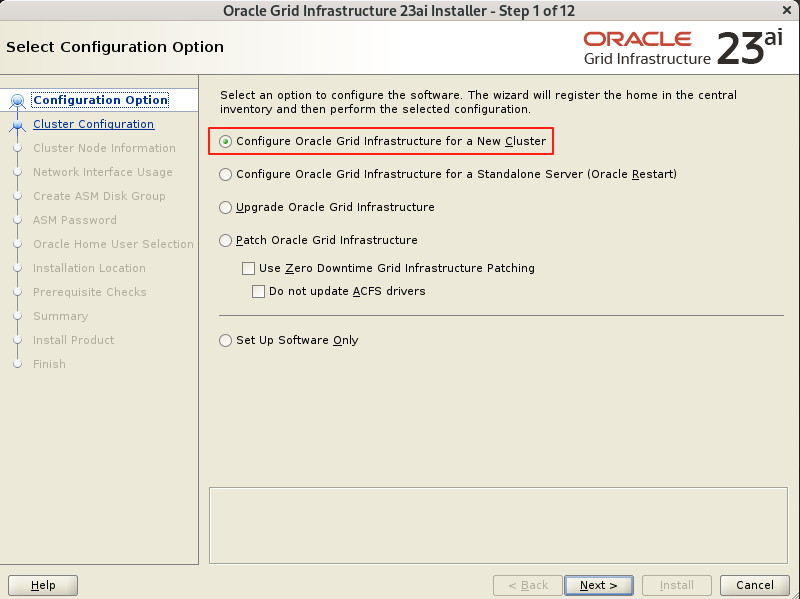
Task: Cancel the installer
Action: tap(755, 585)
